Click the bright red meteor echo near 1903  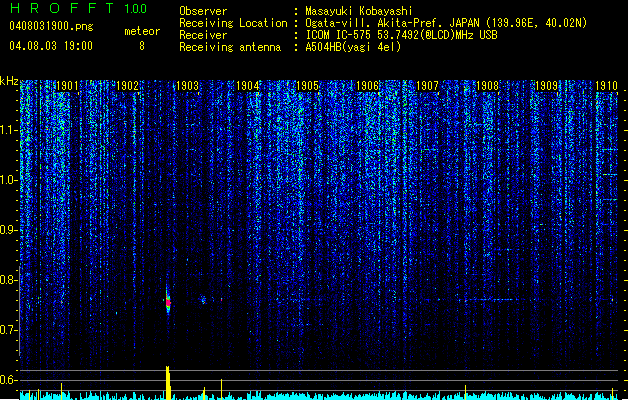pyautogui.click(x=168, y=301)
